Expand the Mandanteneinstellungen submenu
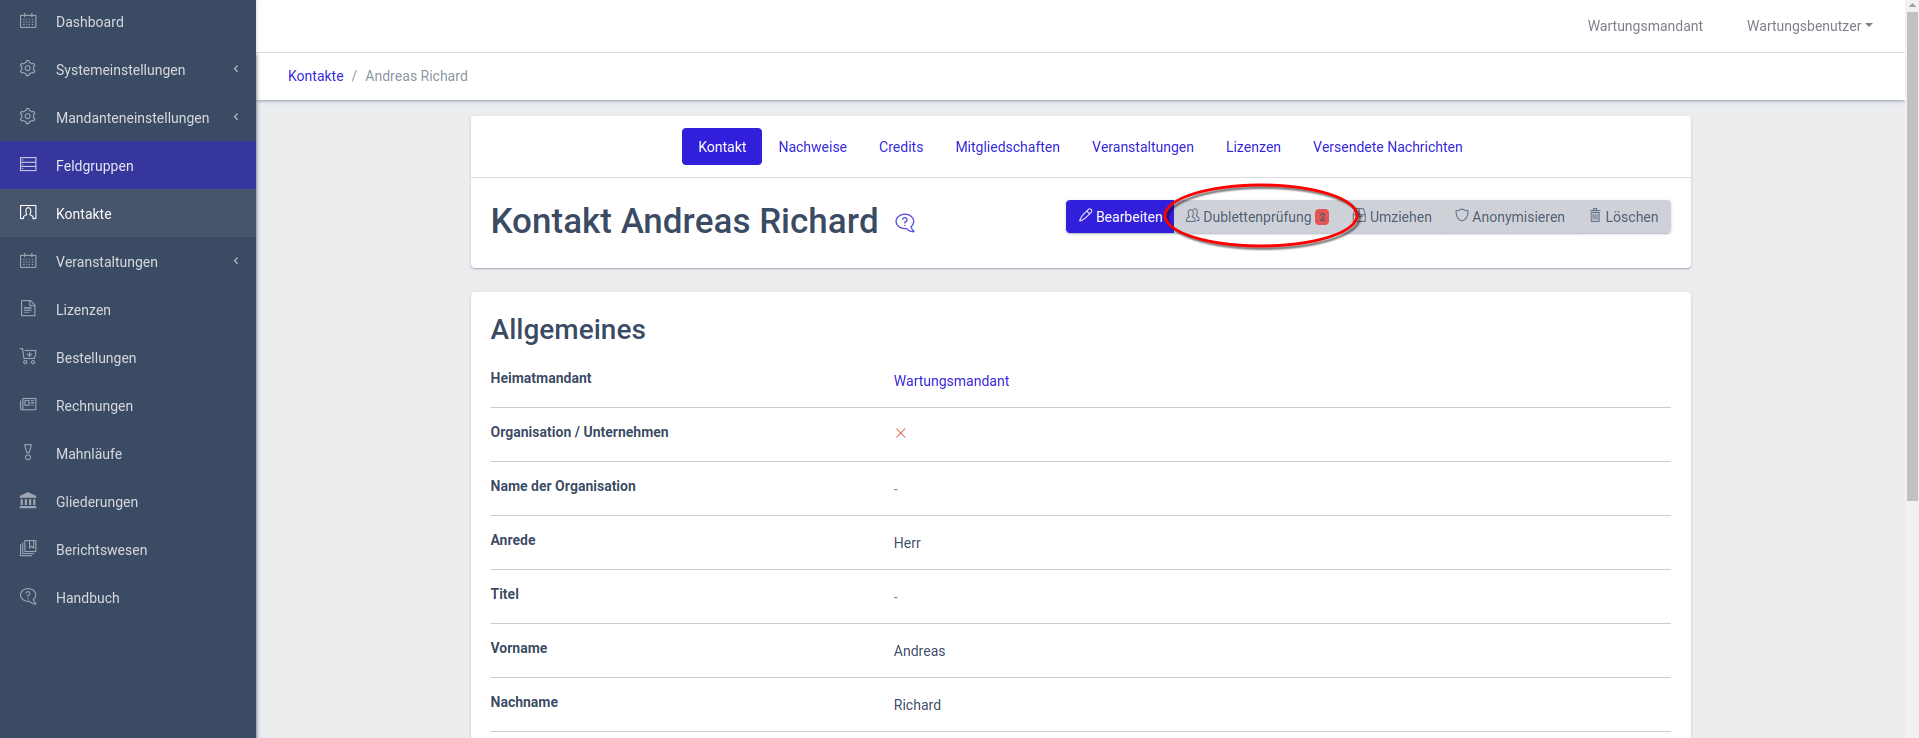Image resolution: width=1919 pixels, height=738 pixels. 236,117
